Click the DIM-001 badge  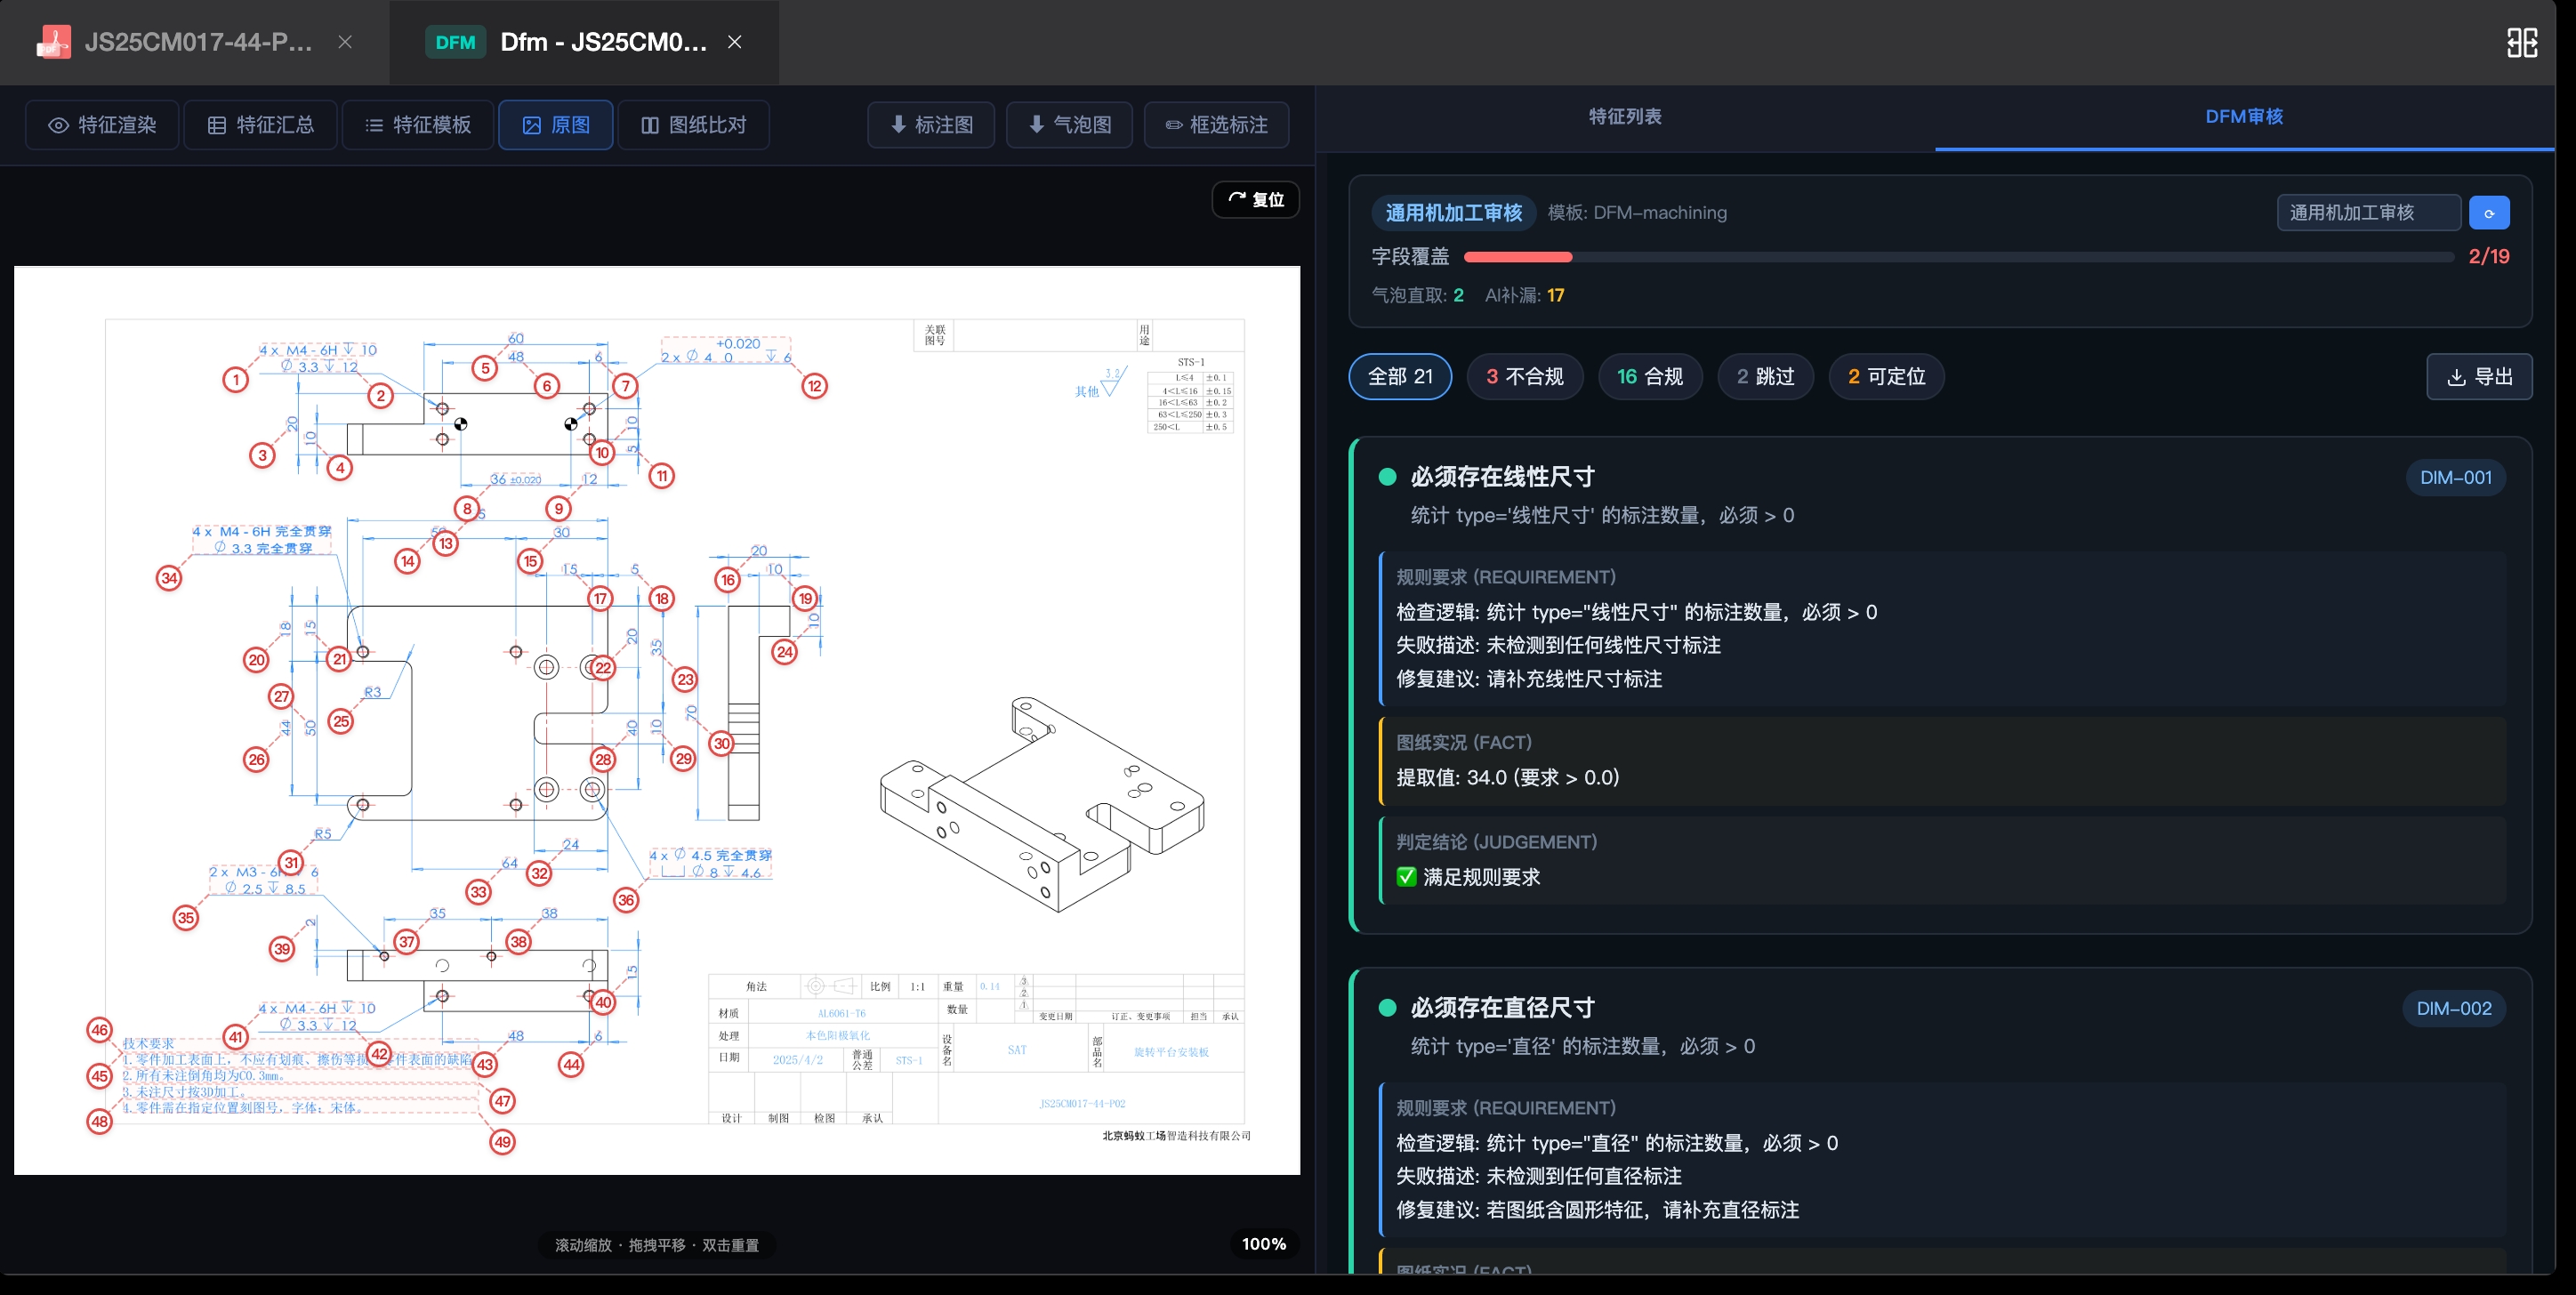tap(2455, 478)
